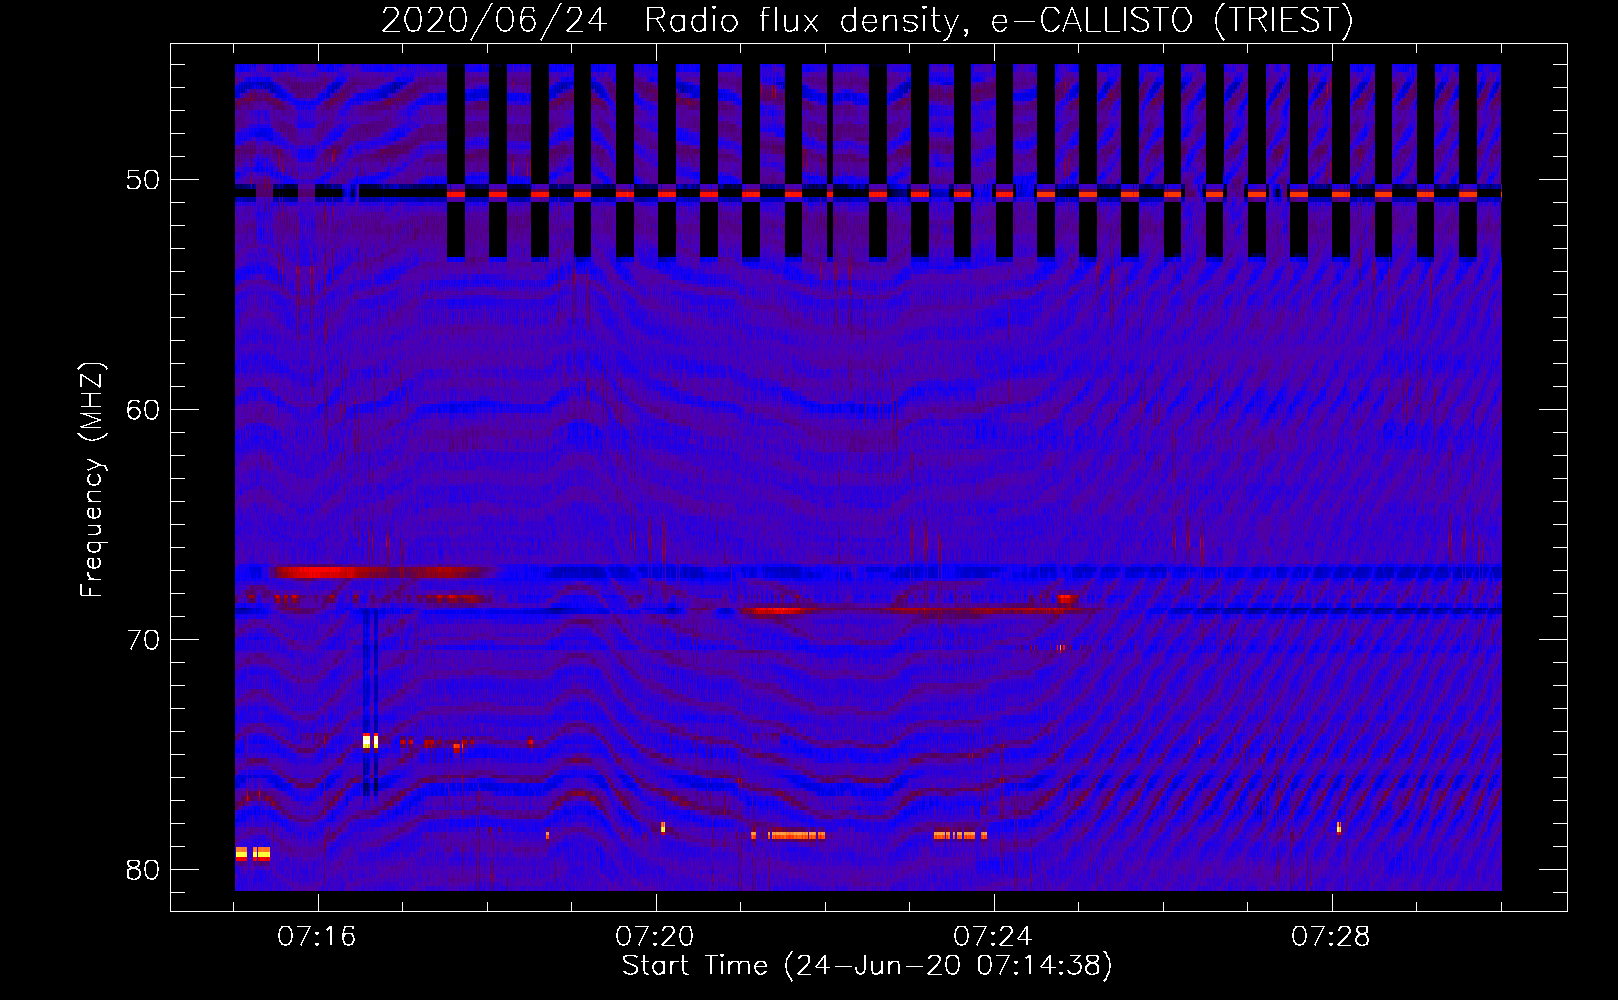
Task: Click the "07:20" time tick label
Action: point(655,937)
